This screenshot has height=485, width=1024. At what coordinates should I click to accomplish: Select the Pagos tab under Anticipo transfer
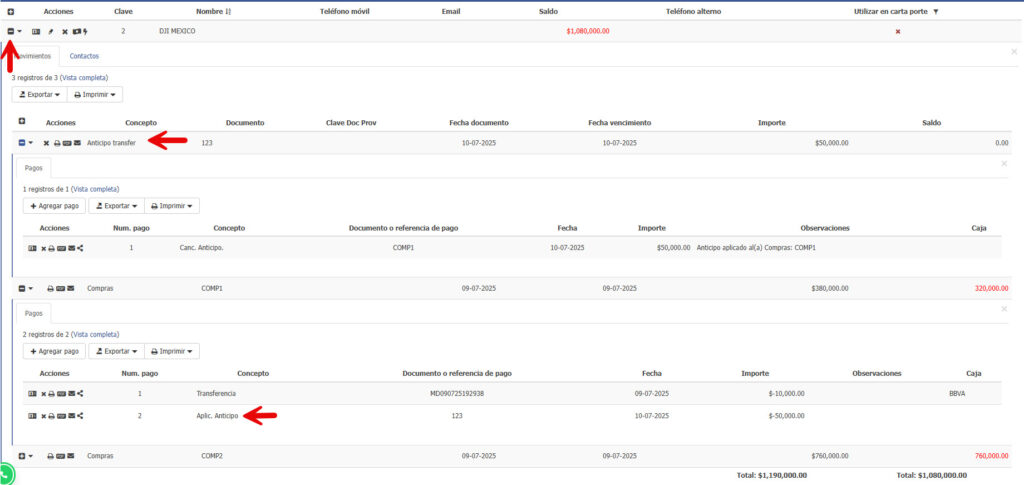[33, 170]
